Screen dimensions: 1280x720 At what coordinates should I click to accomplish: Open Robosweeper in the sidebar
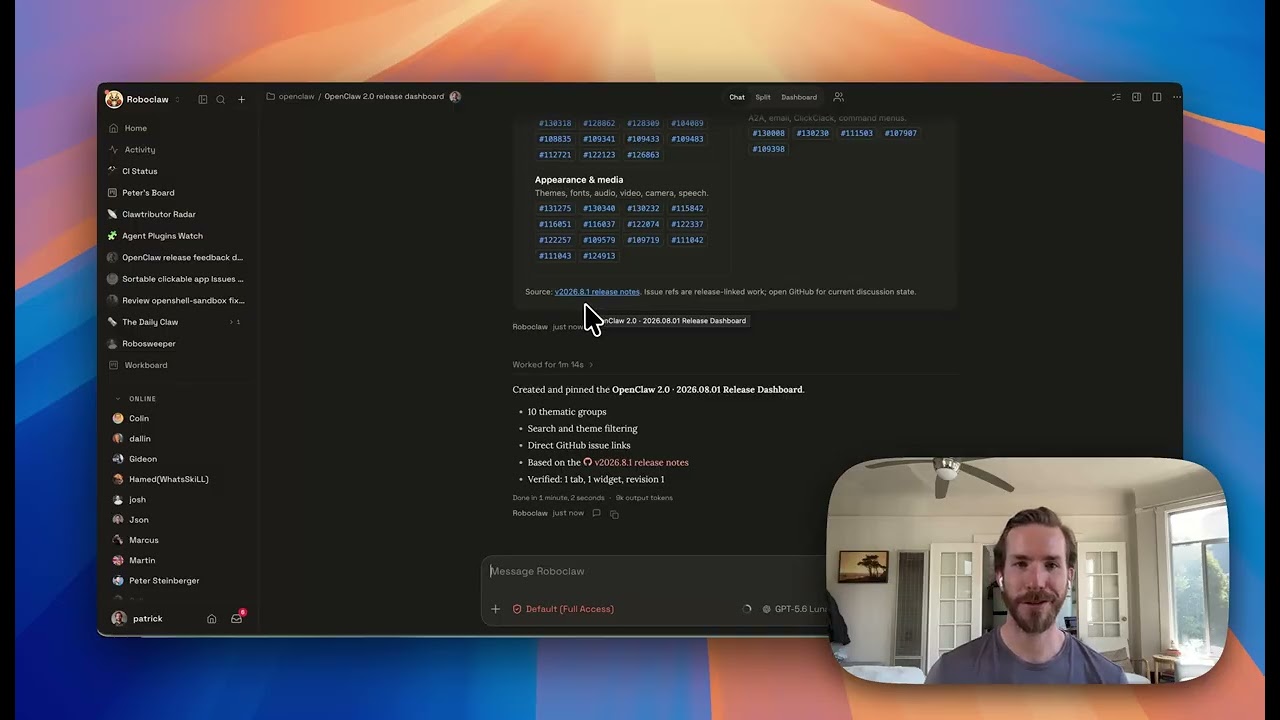(178, 344)
